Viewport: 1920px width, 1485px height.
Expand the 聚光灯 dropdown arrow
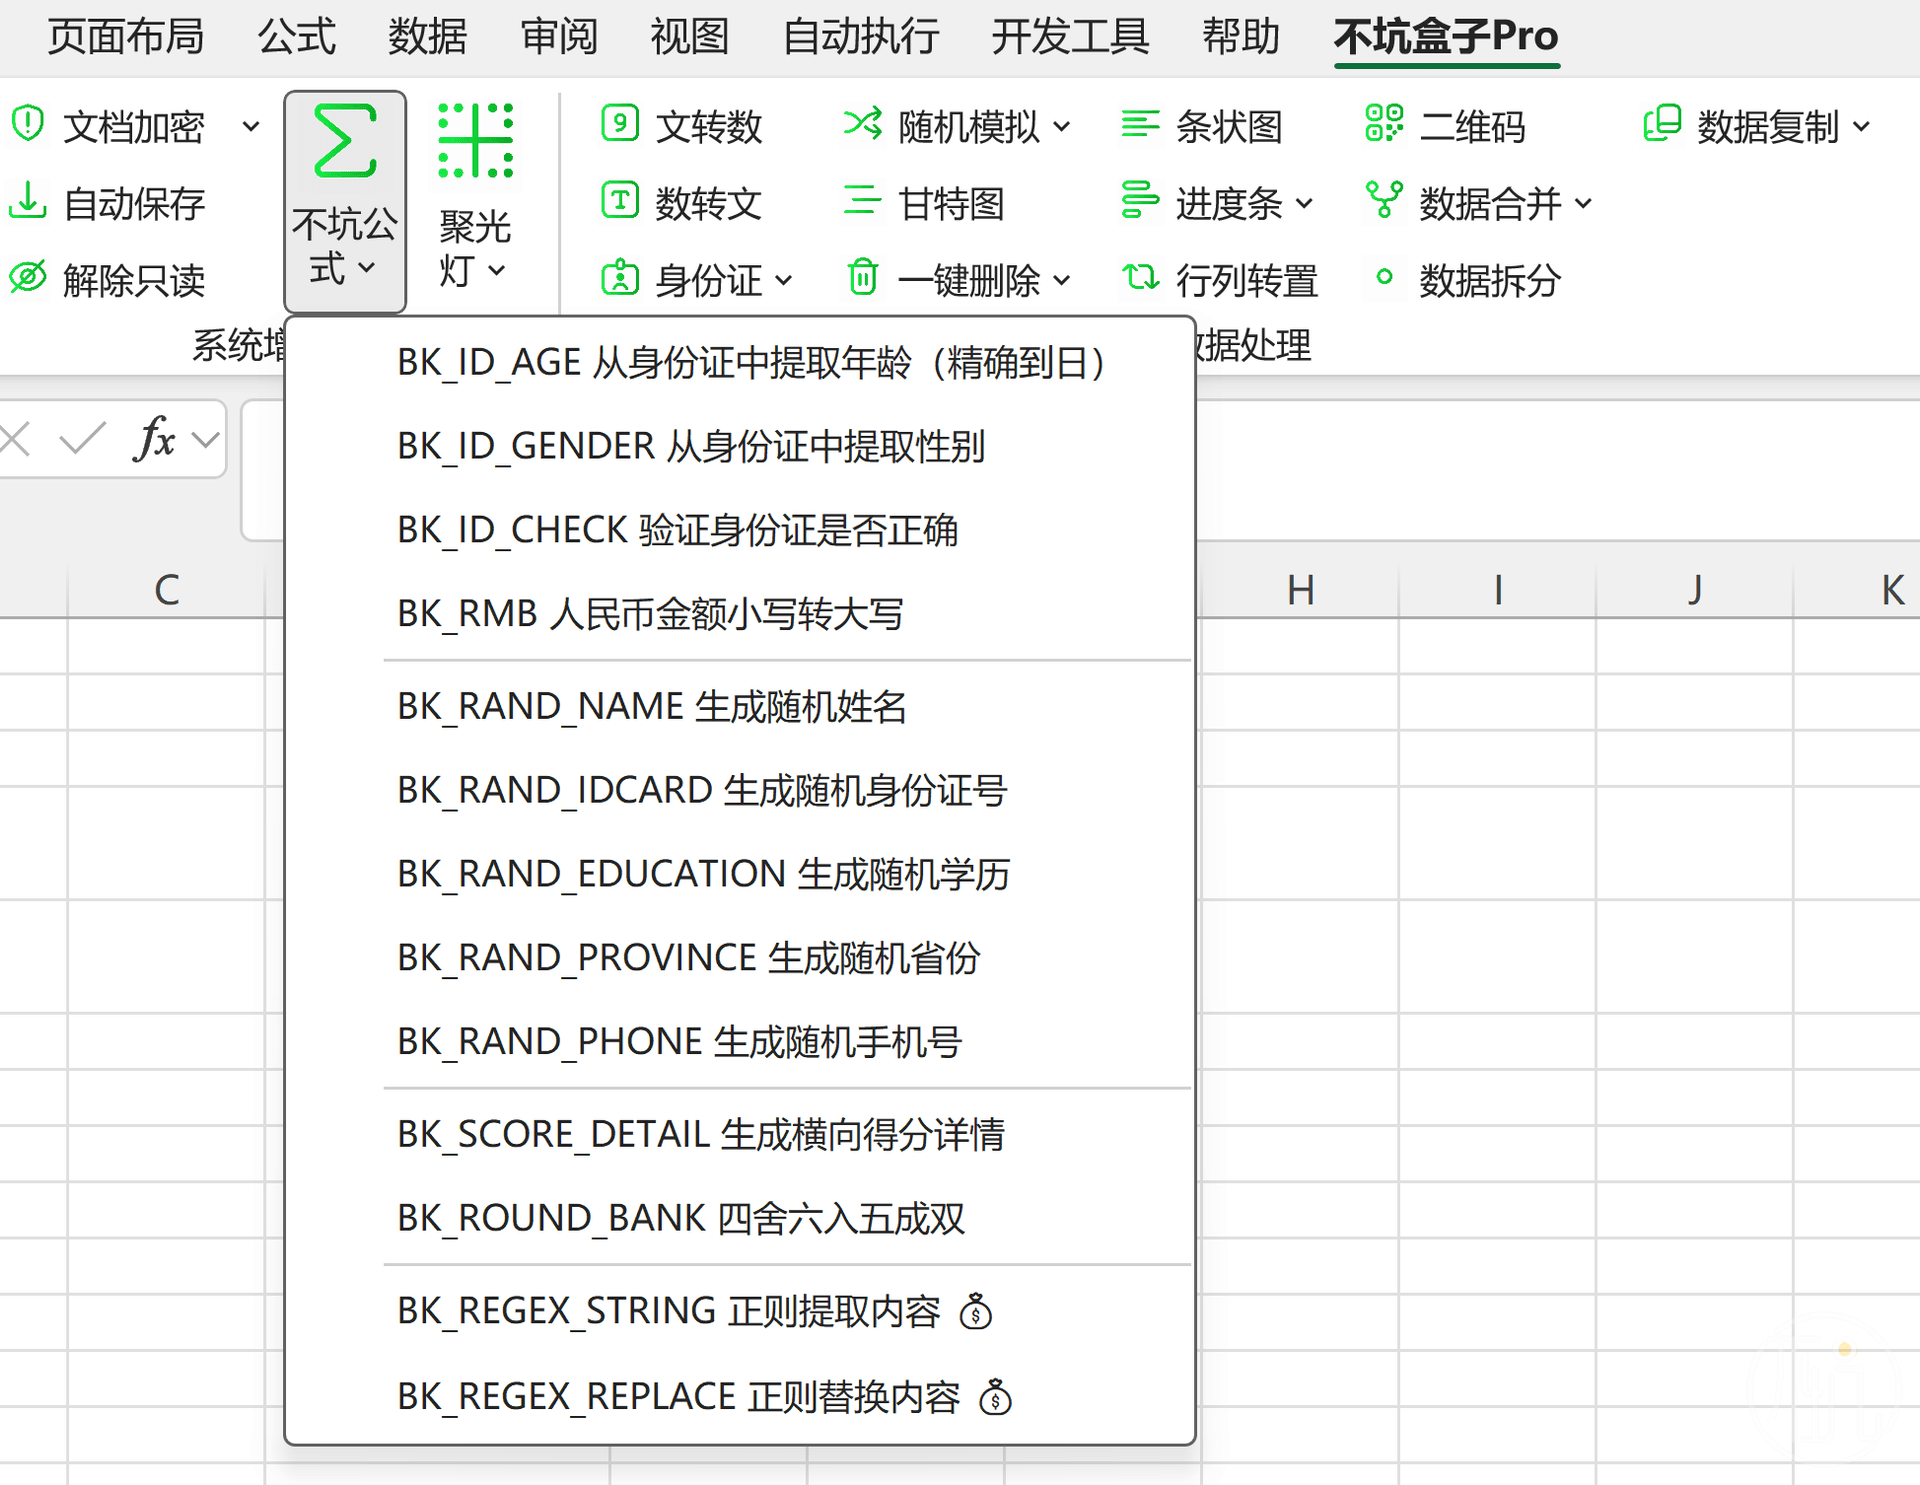pyautogui.click(x=497, y=271)
